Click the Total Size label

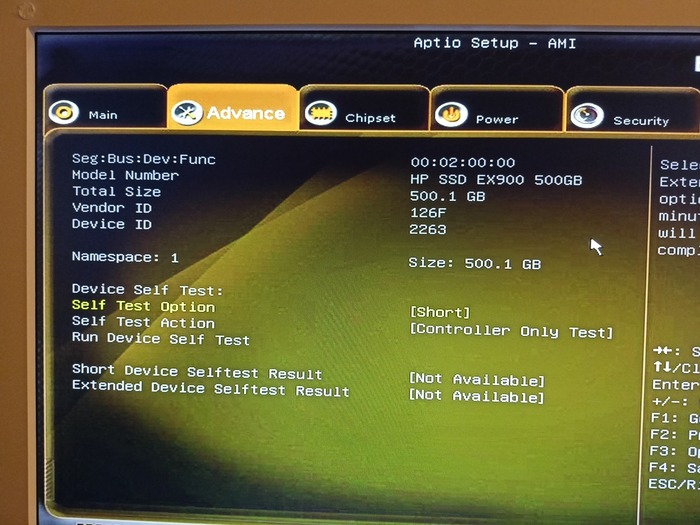pyautogui.click(x=116, y=192)
